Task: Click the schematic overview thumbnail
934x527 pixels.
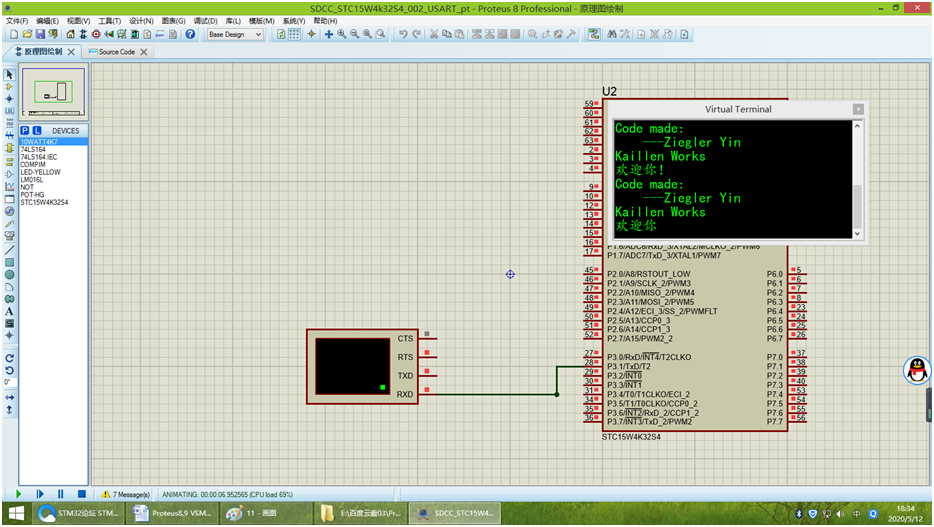Action: 53,93
